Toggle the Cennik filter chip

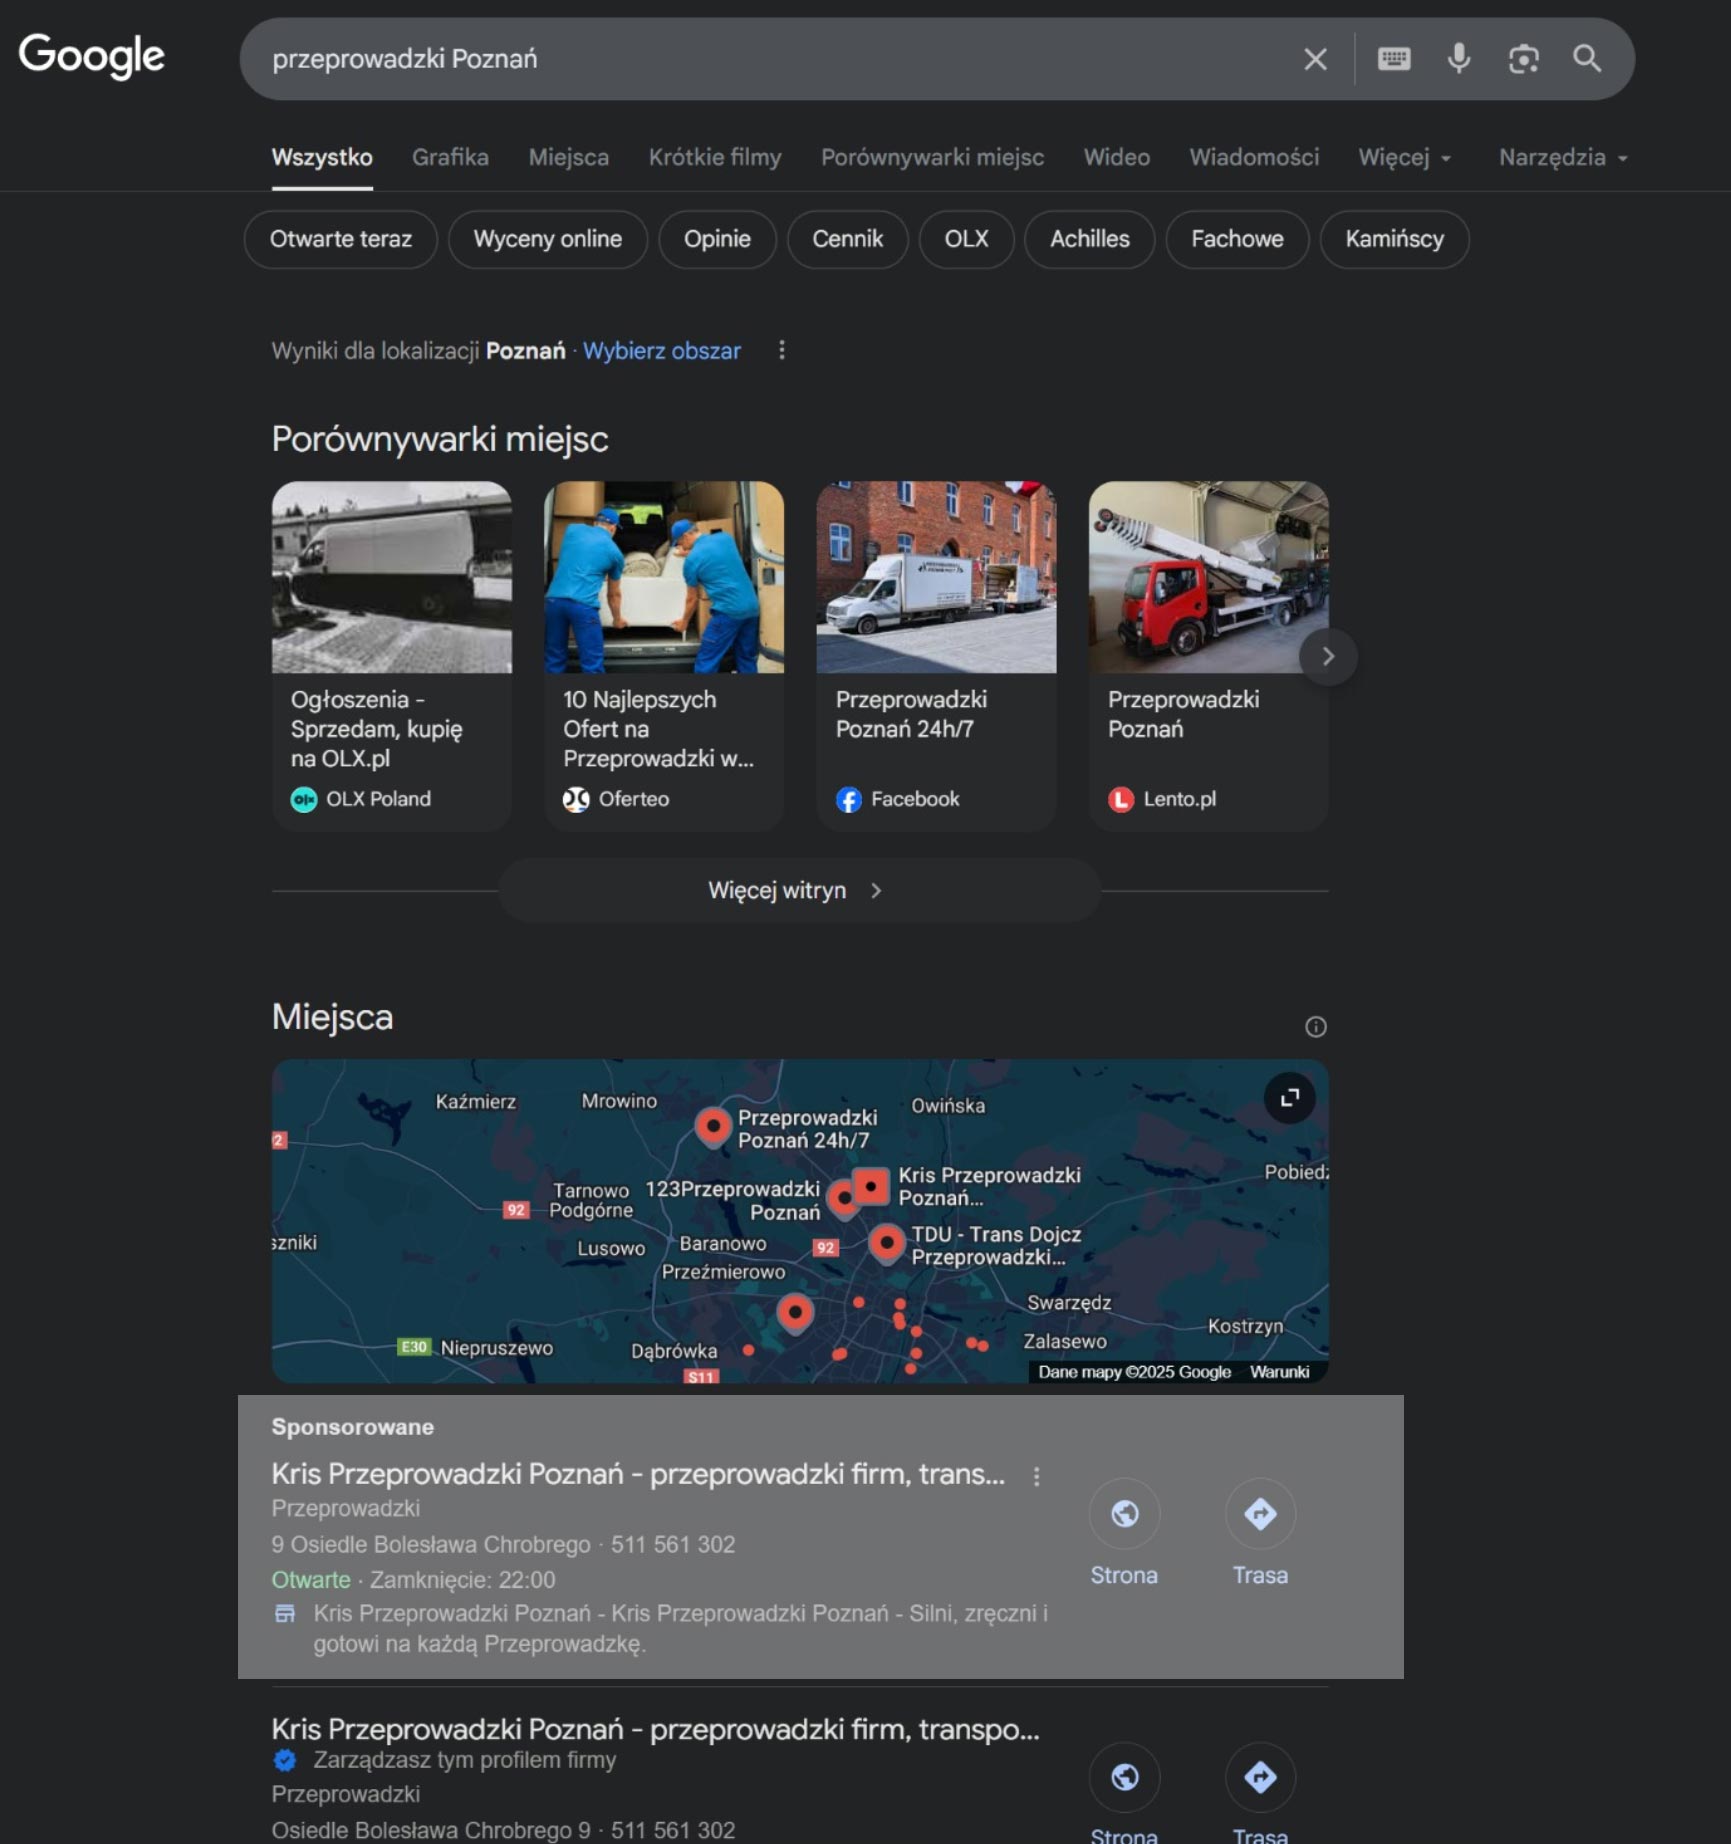[847, 239]
